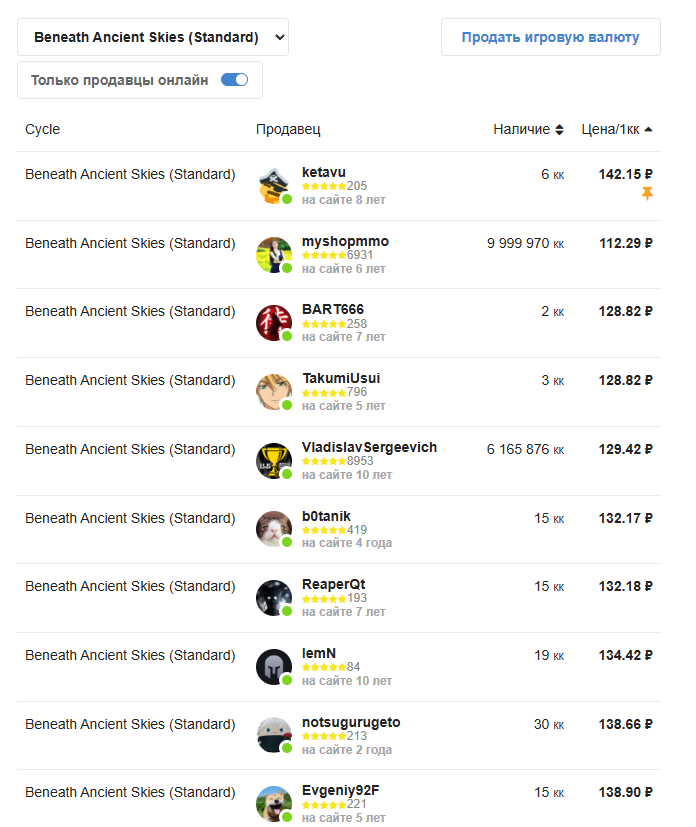
Task: Click lemN's spartan helmet avatar
Action: 274,667
